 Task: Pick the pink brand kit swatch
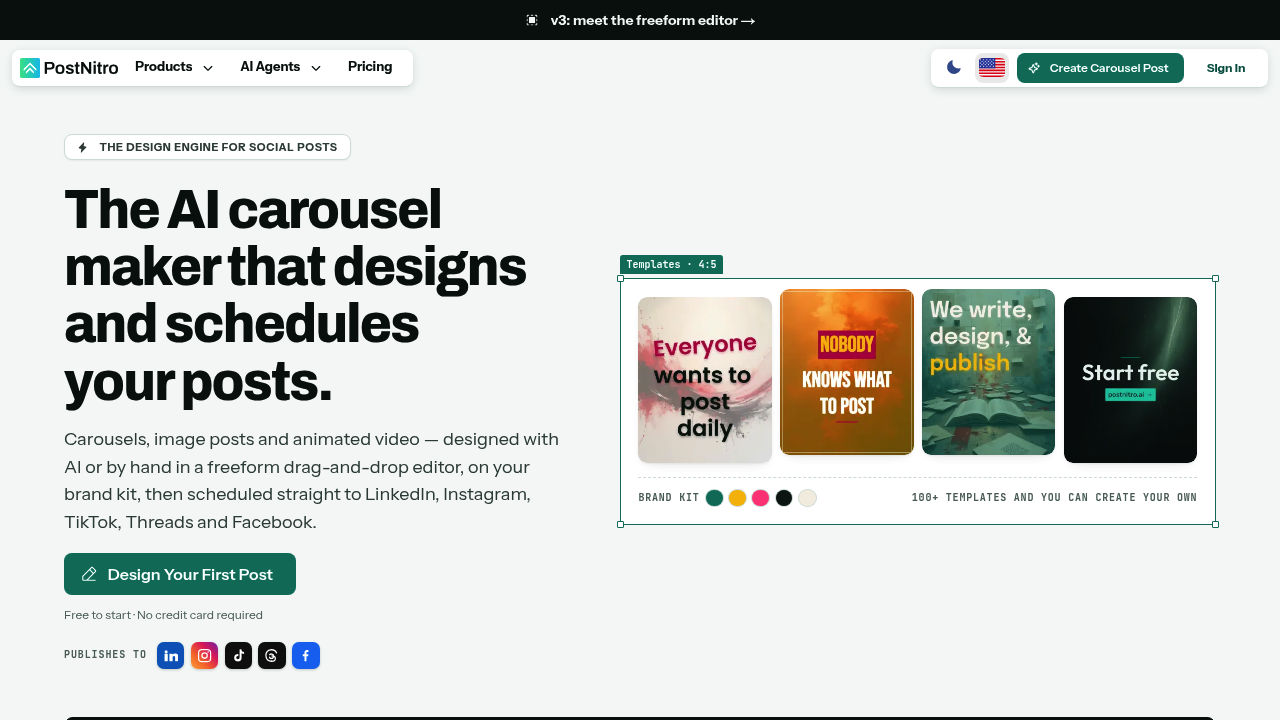[761, 498]
